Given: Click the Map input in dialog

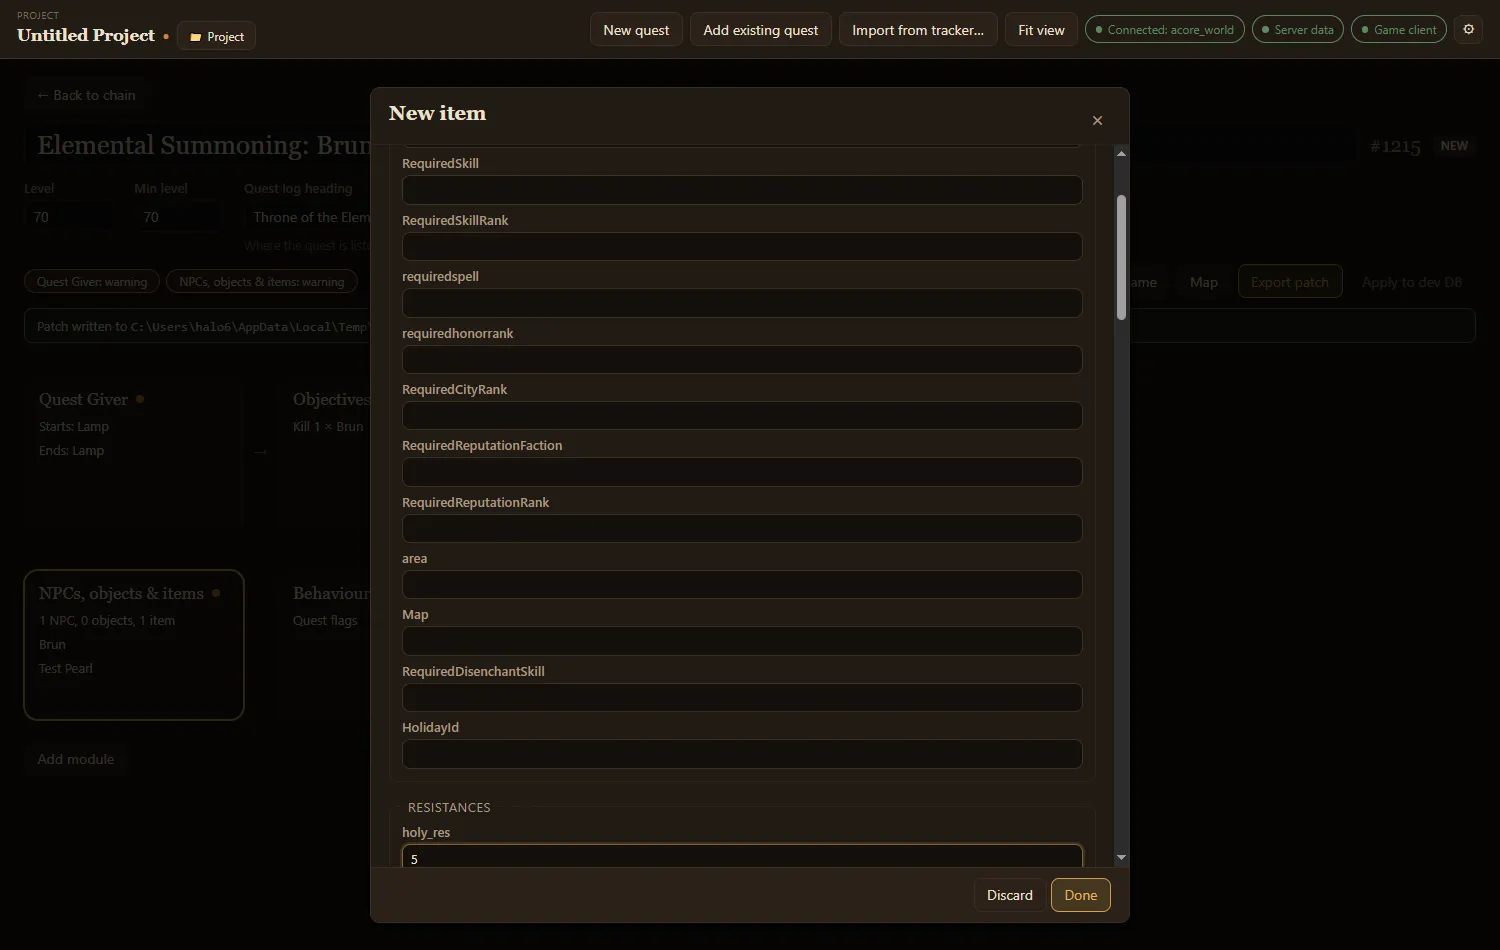Looking at the screenshot, I should click(742, 641).
